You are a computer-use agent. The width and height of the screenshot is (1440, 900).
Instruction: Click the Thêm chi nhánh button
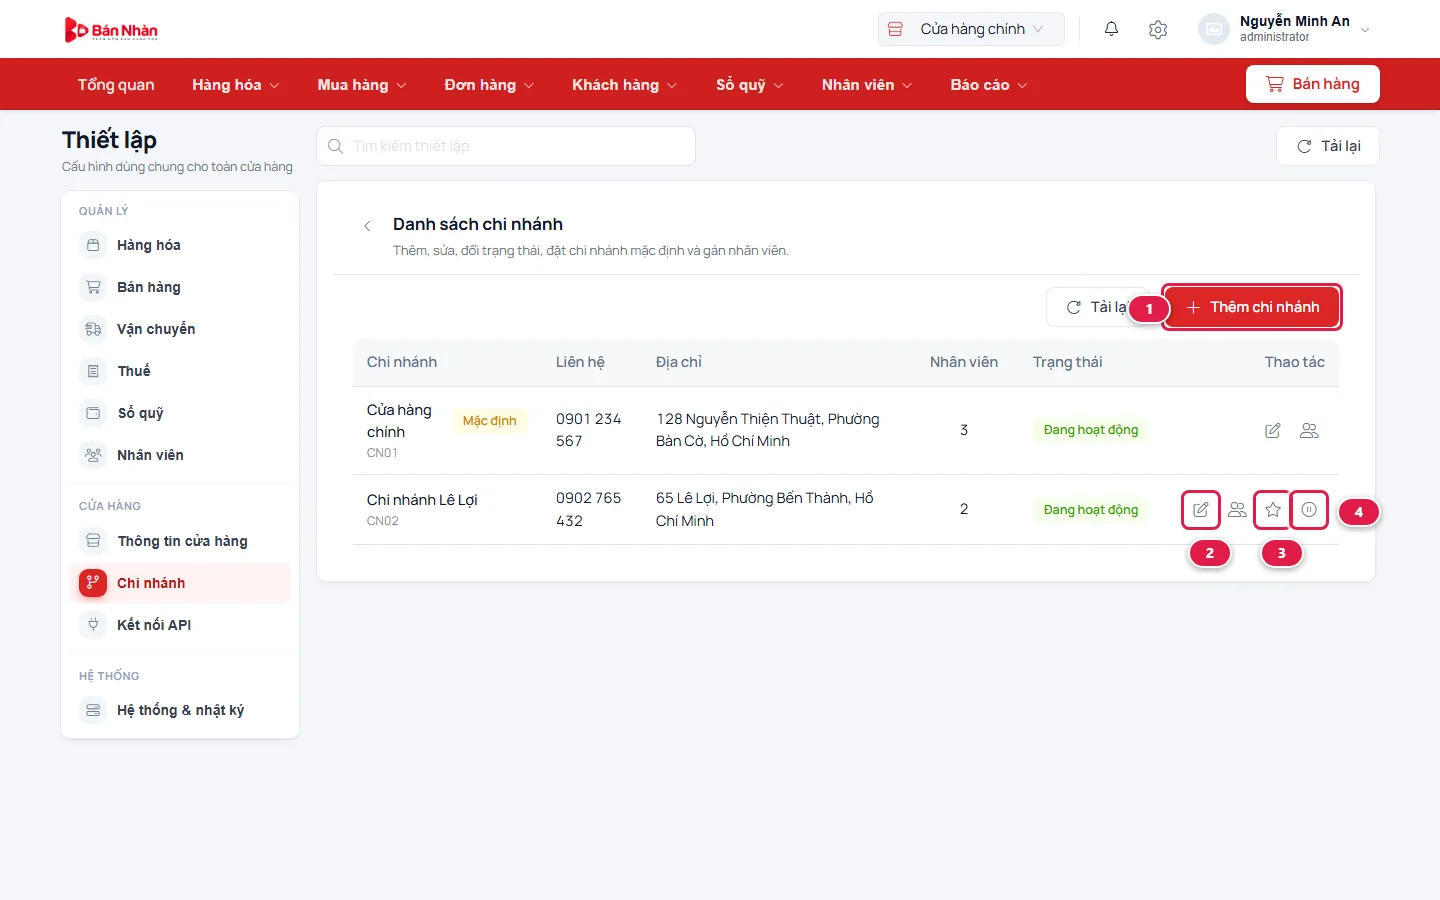pyautogui.click(x=1252, y=307)
